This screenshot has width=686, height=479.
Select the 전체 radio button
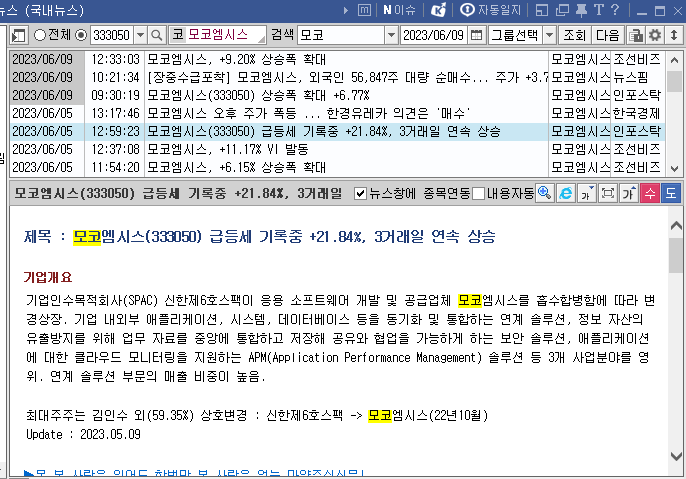pyautogui.click(x=40, y=35)
